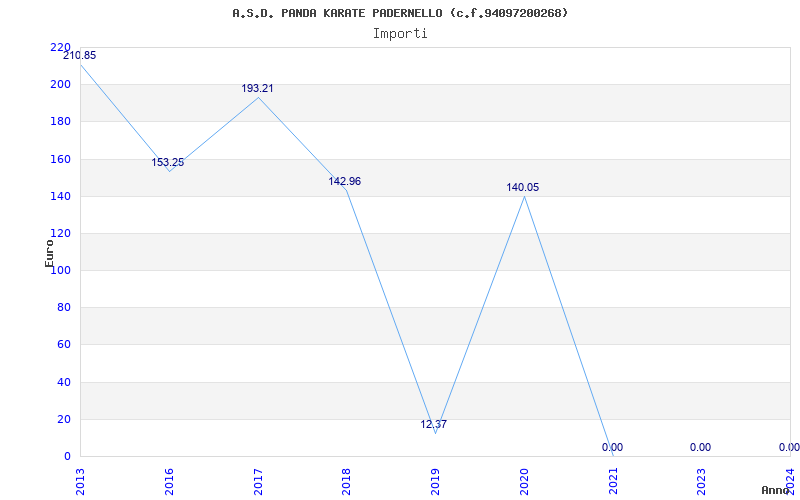Click the 2013 x-axis label
The image size is (800, 500).
(x=81, y=482)
